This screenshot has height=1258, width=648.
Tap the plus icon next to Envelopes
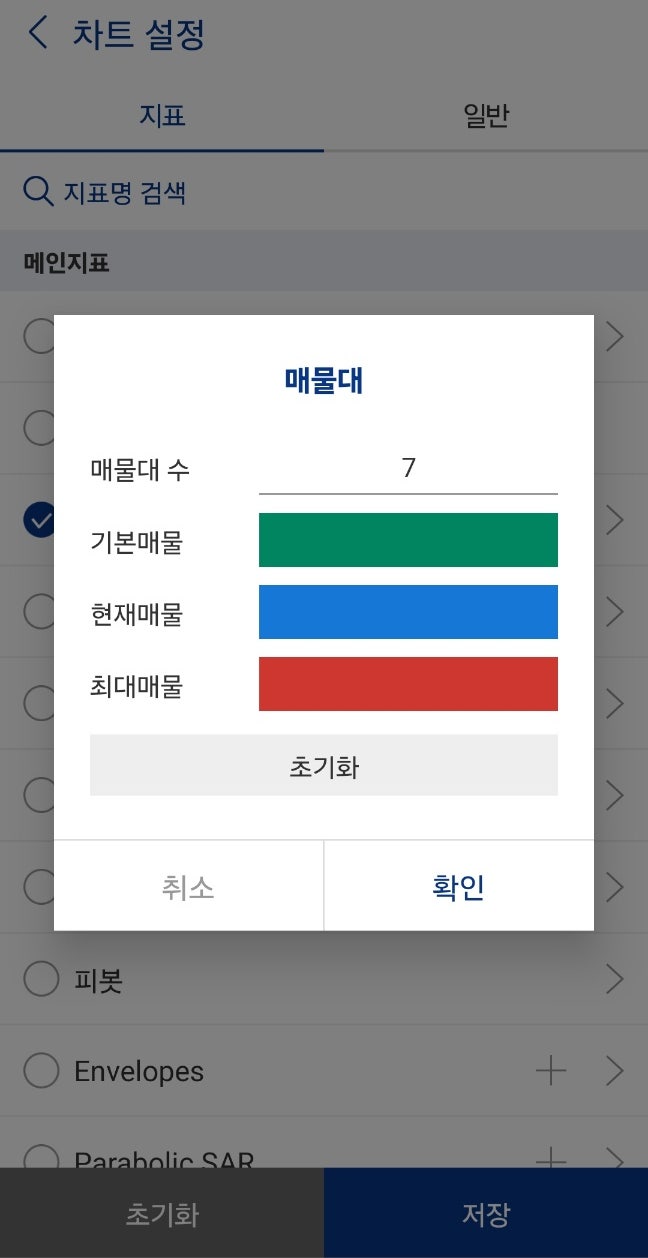[551, 1070]
